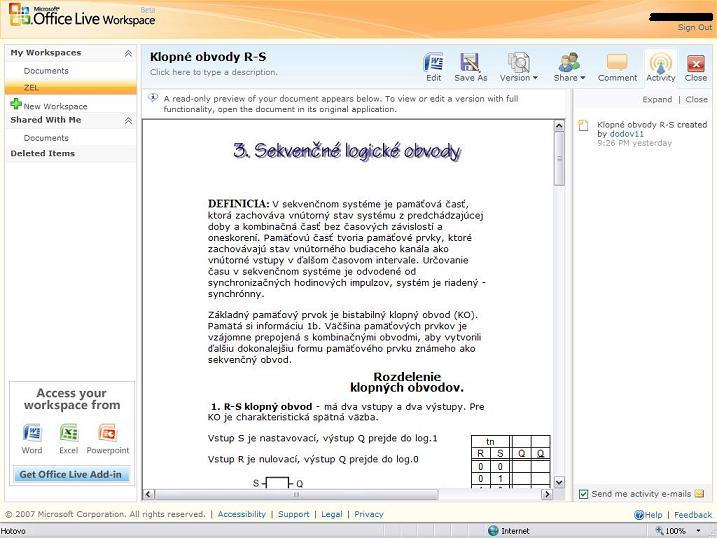Toggle the Activity panel icon
Screen dimensions: 717x538
pos(660,64)
